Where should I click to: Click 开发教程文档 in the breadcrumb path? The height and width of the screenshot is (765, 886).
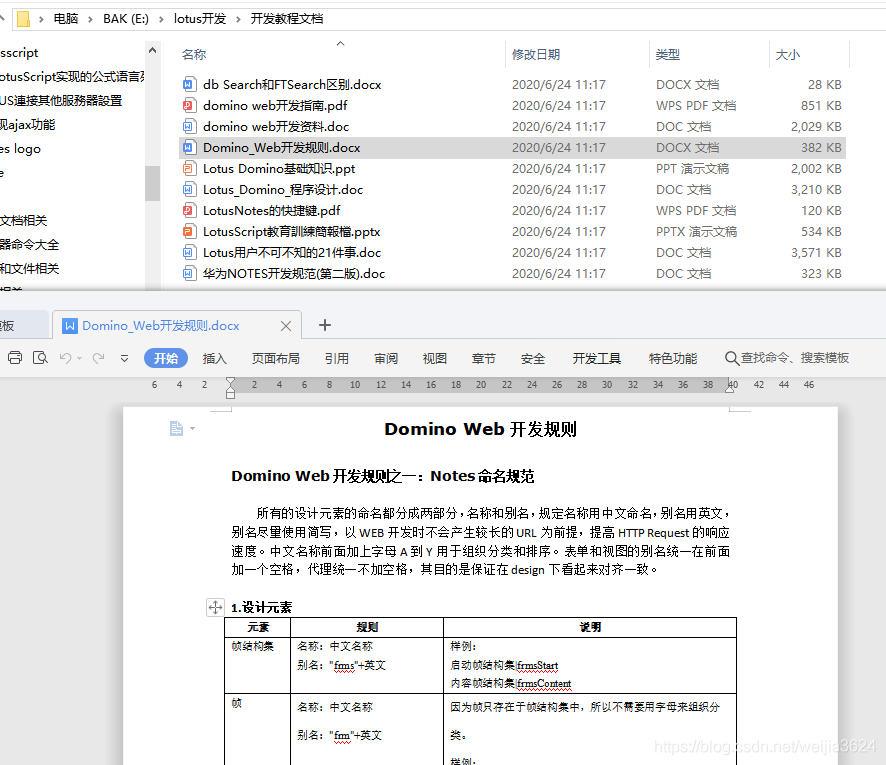[x=287, y=19]
